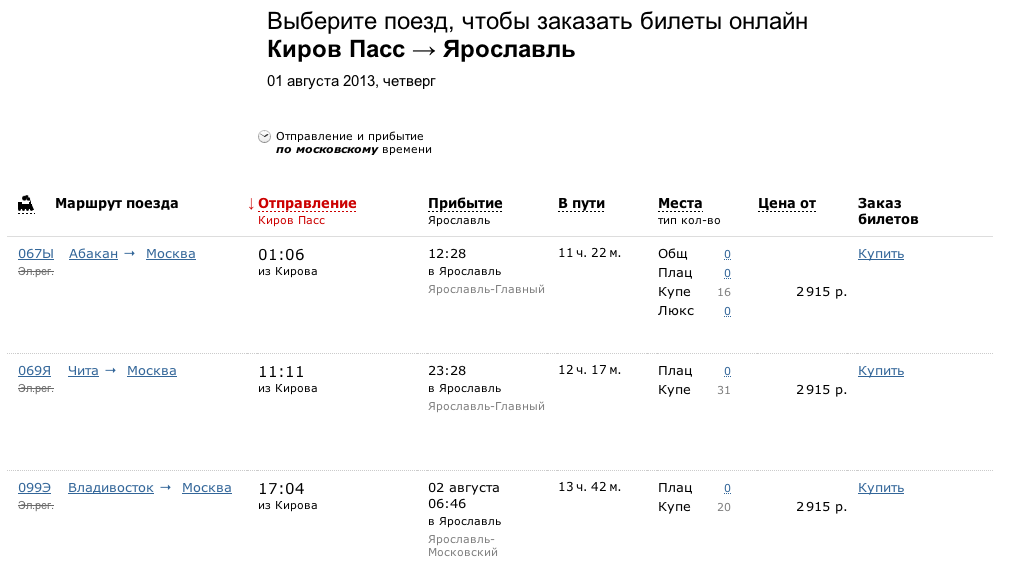Click the Абакан station link
This screenshot has width=1022, height=568.
(x=93, y=254)
